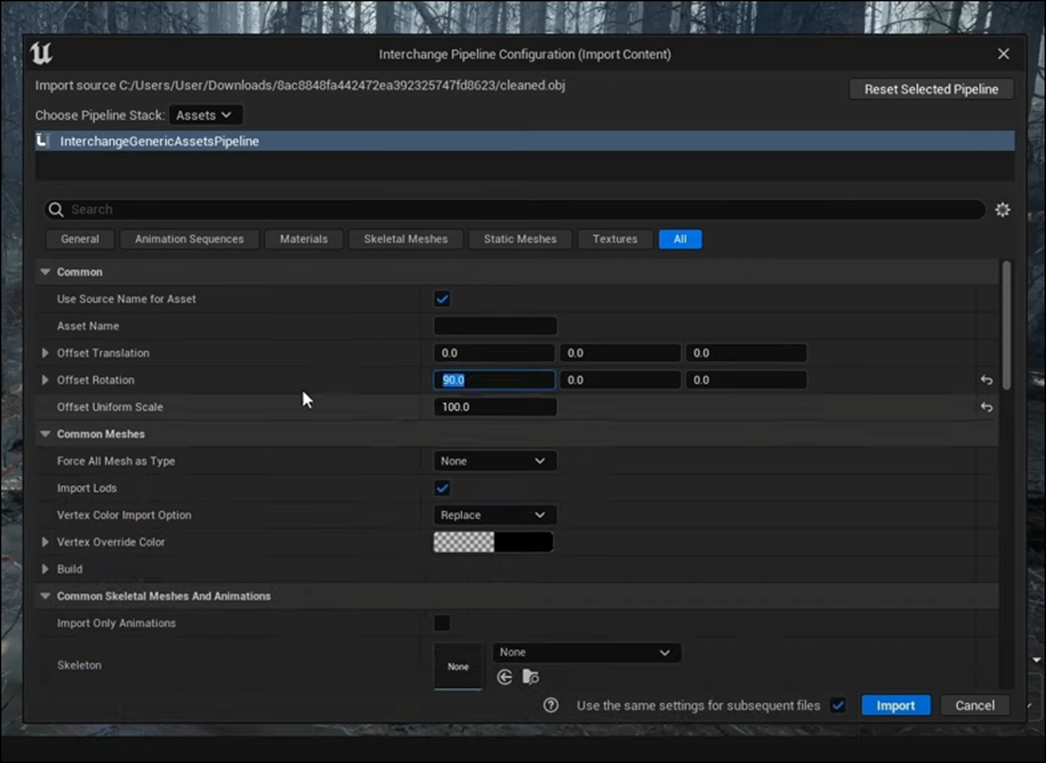
Task: Expand the Vertex Override Color row
Action: [45, 542]
